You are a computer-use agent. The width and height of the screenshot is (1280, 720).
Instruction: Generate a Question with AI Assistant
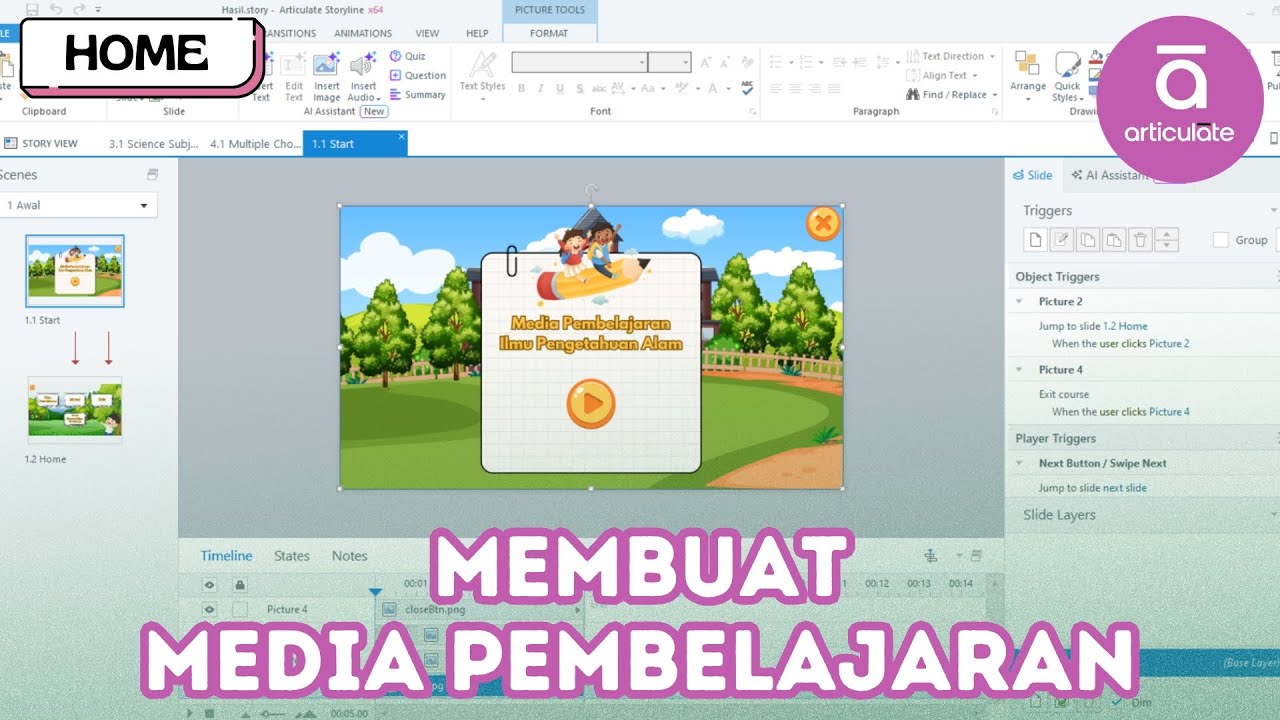[x=418, y=75]
